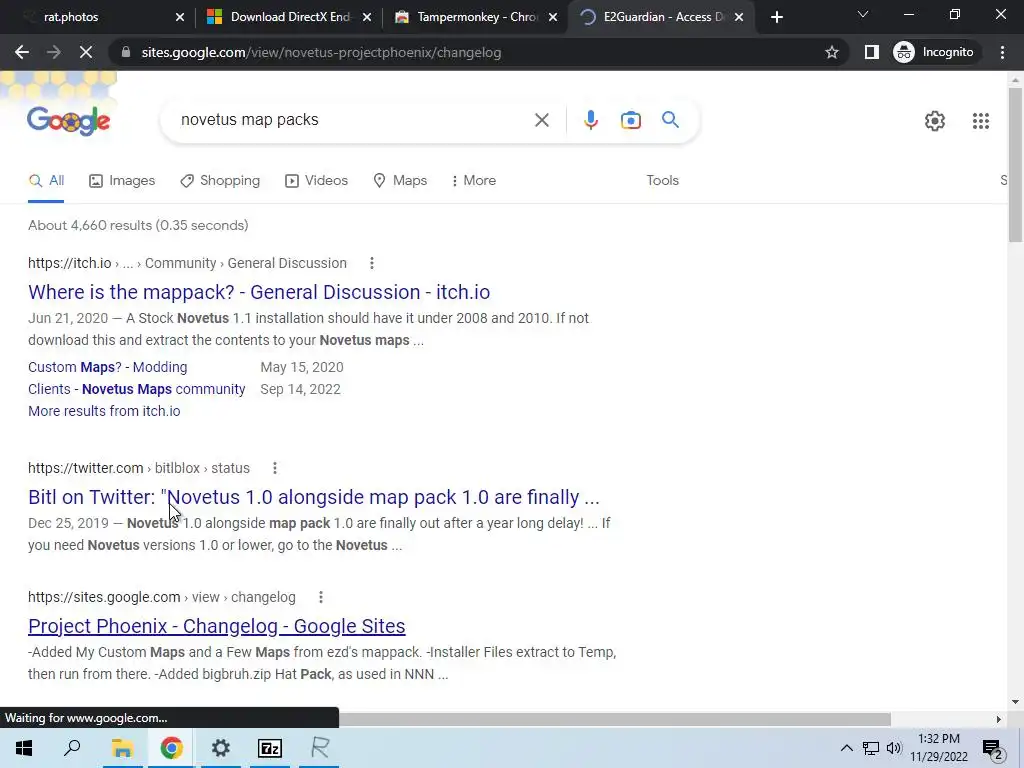Close the E2Guardian tab
The height and width of the screenshot is (768, 1024).
[739, 17]
